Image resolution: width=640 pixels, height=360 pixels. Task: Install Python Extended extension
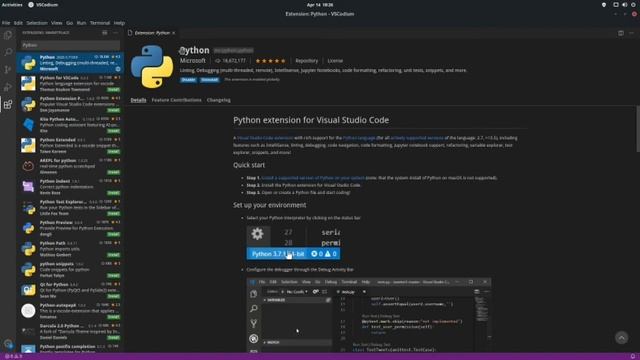pos(113,151)
